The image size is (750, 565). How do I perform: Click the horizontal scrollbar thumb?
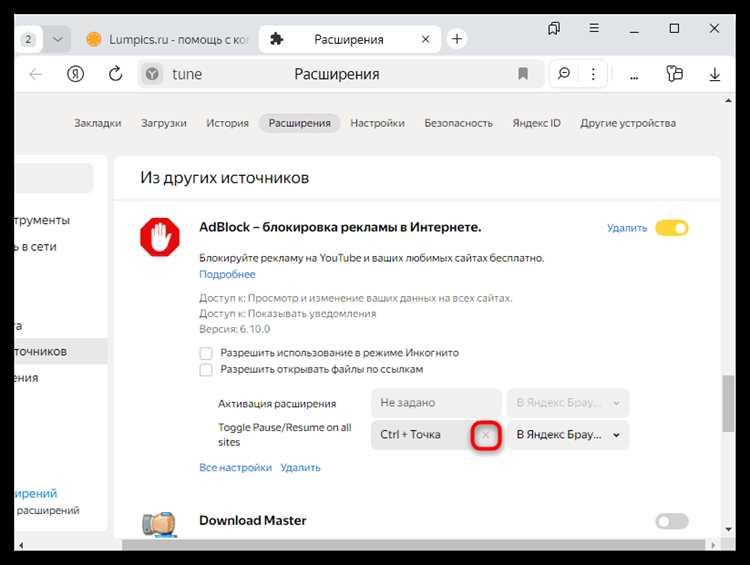(x=414, y=545)
